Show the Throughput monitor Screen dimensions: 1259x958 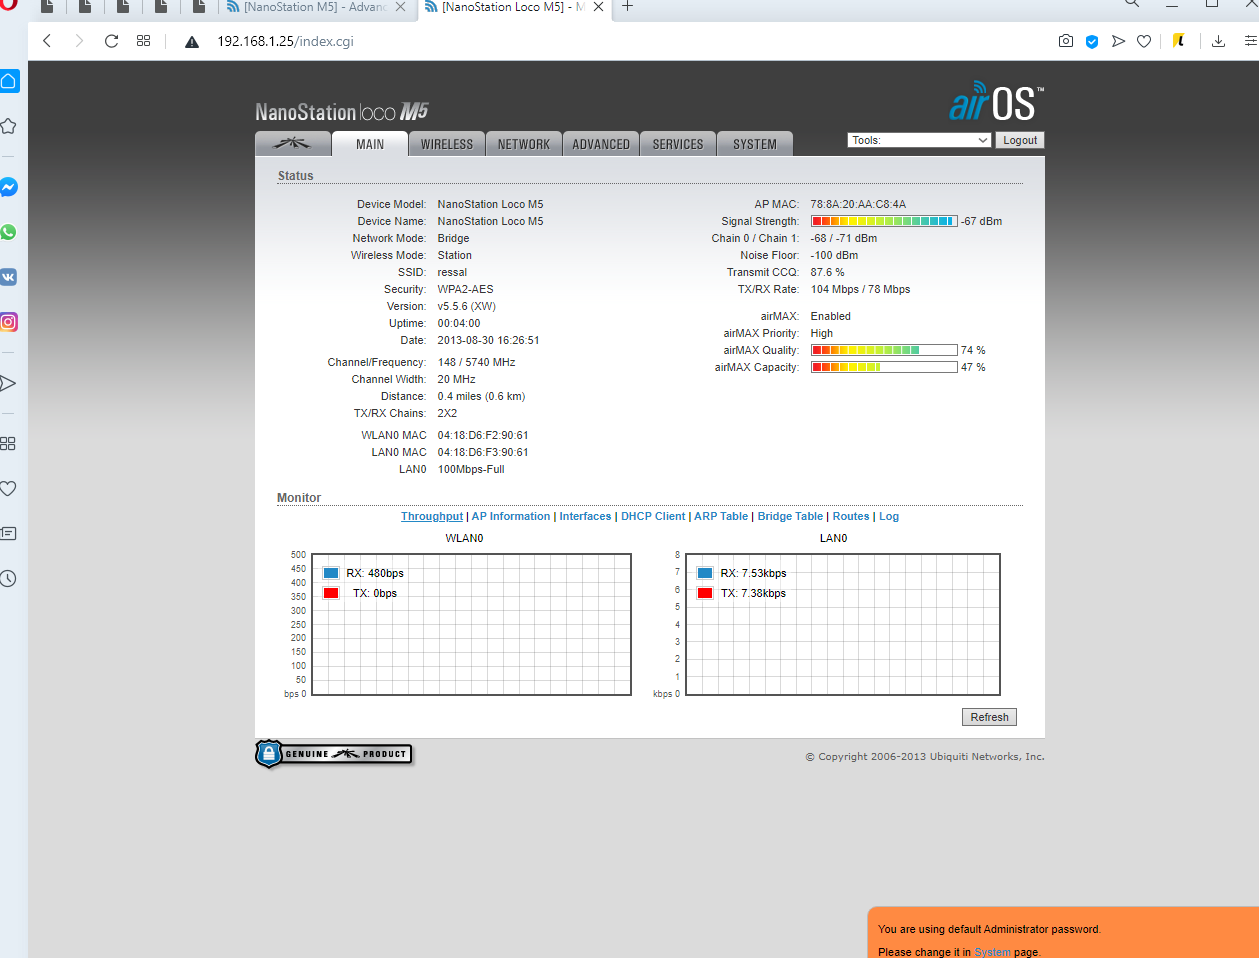(x=432, y=516)
